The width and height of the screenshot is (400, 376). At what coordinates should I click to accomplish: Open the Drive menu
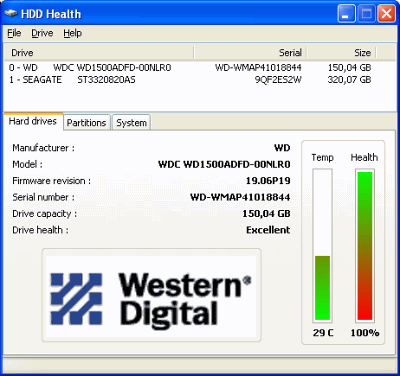[x=42, y=33]
